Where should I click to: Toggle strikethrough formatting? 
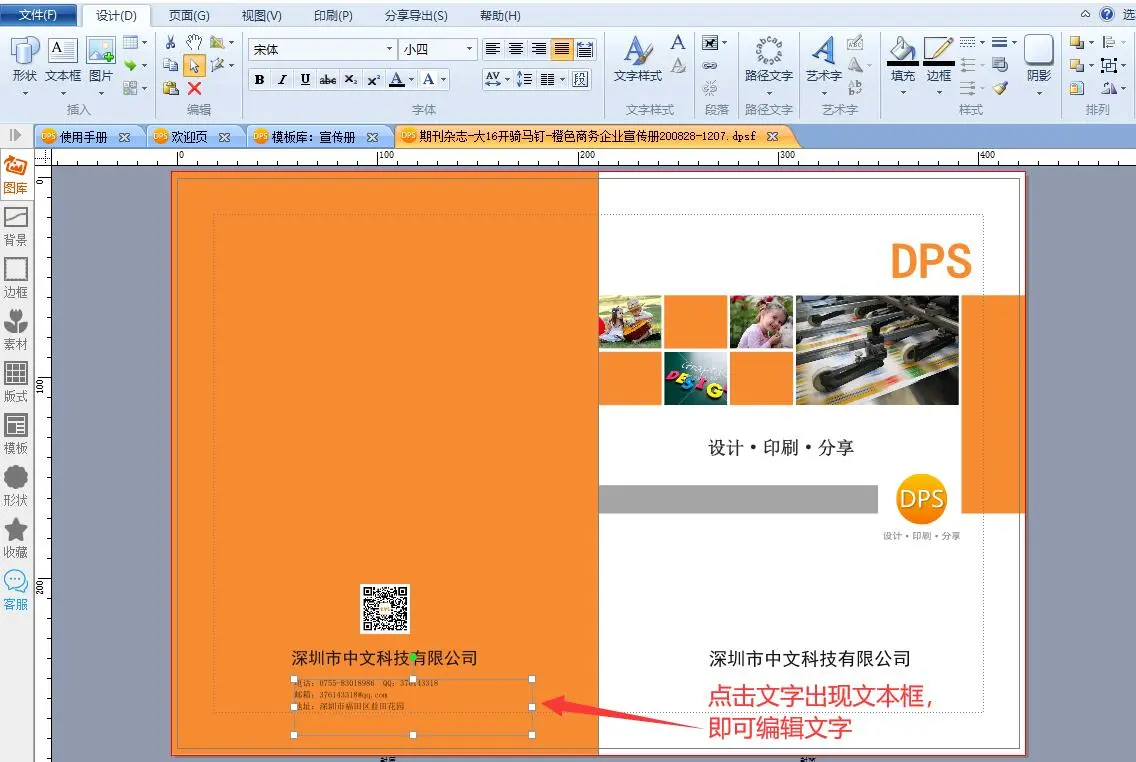click(x=327, y=80)
